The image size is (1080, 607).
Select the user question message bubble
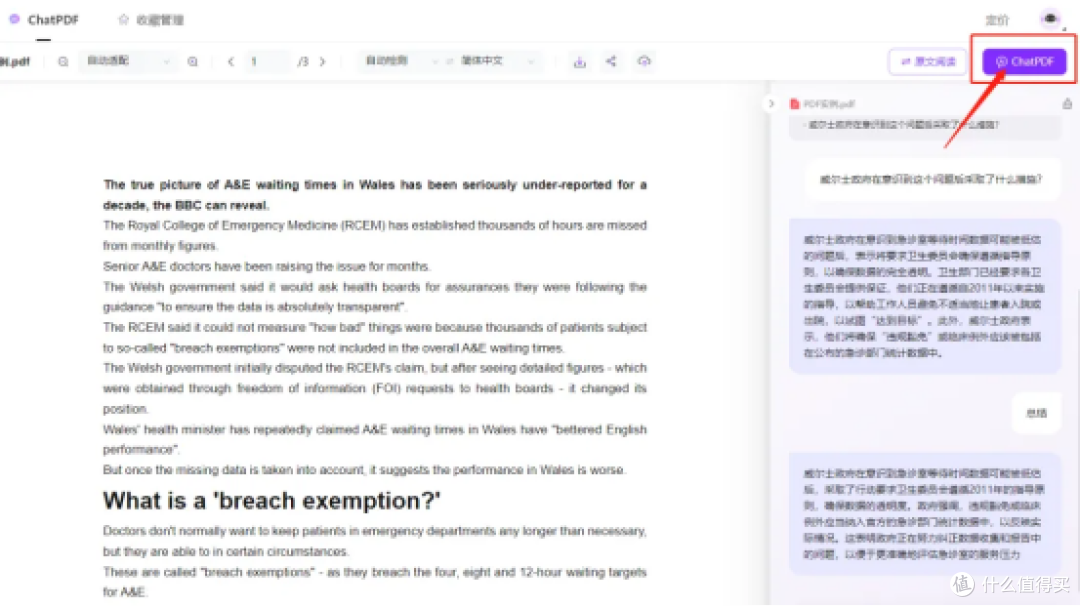coord(931,179)
